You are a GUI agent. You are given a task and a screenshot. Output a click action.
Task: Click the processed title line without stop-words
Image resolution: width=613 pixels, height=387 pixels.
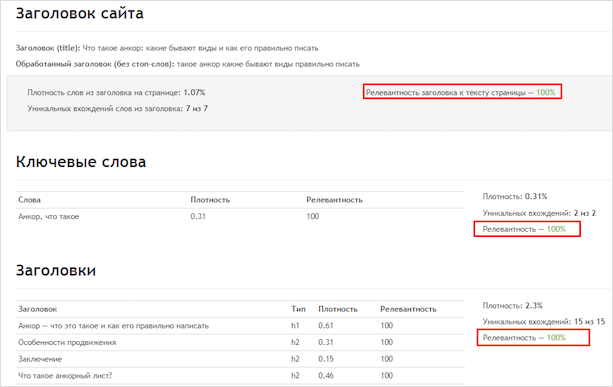188,64
